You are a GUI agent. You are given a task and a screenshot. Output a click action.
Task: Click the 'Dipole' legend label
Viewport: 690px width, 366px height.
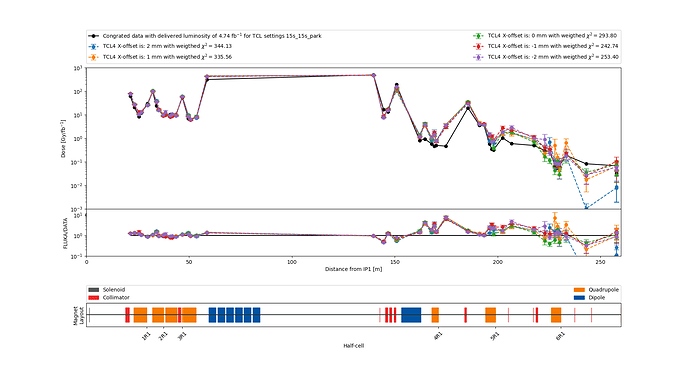pos(597,298)
